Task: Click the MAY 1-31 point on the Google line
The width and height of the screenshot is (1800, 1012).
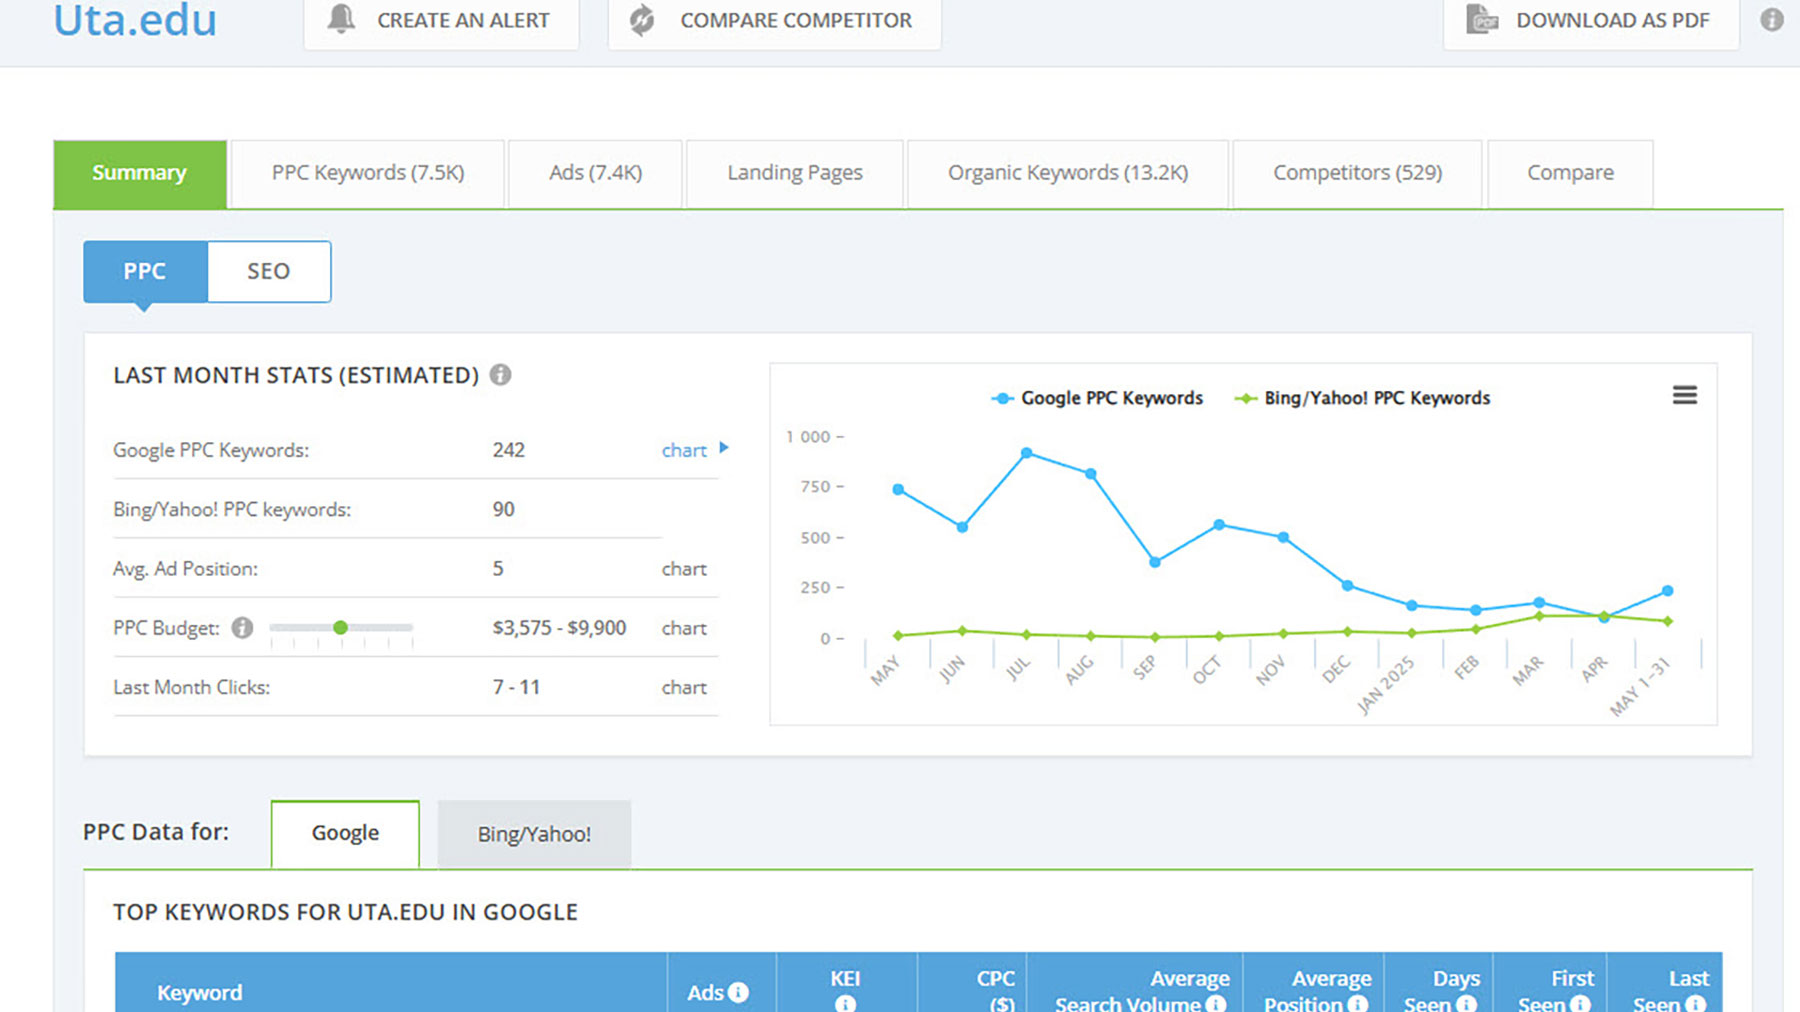Action: (1667, 591)
